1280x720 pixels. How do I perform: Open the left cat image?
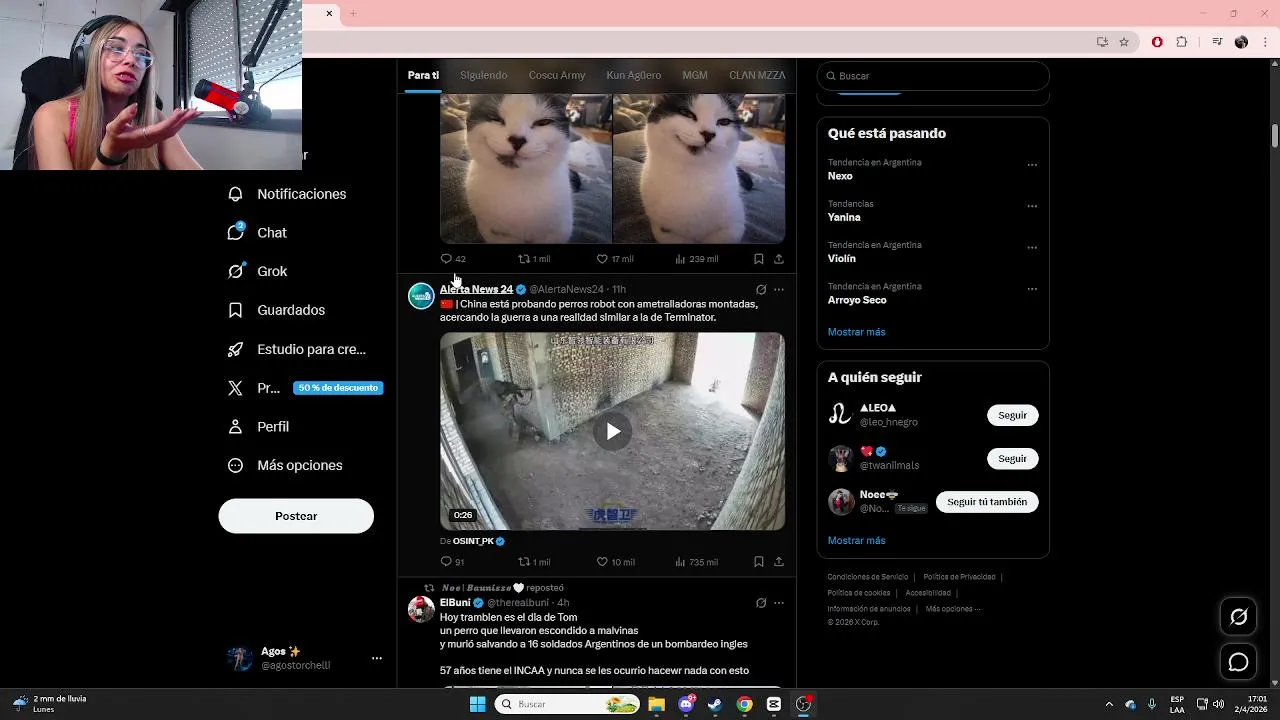click(x=525, y=168)
